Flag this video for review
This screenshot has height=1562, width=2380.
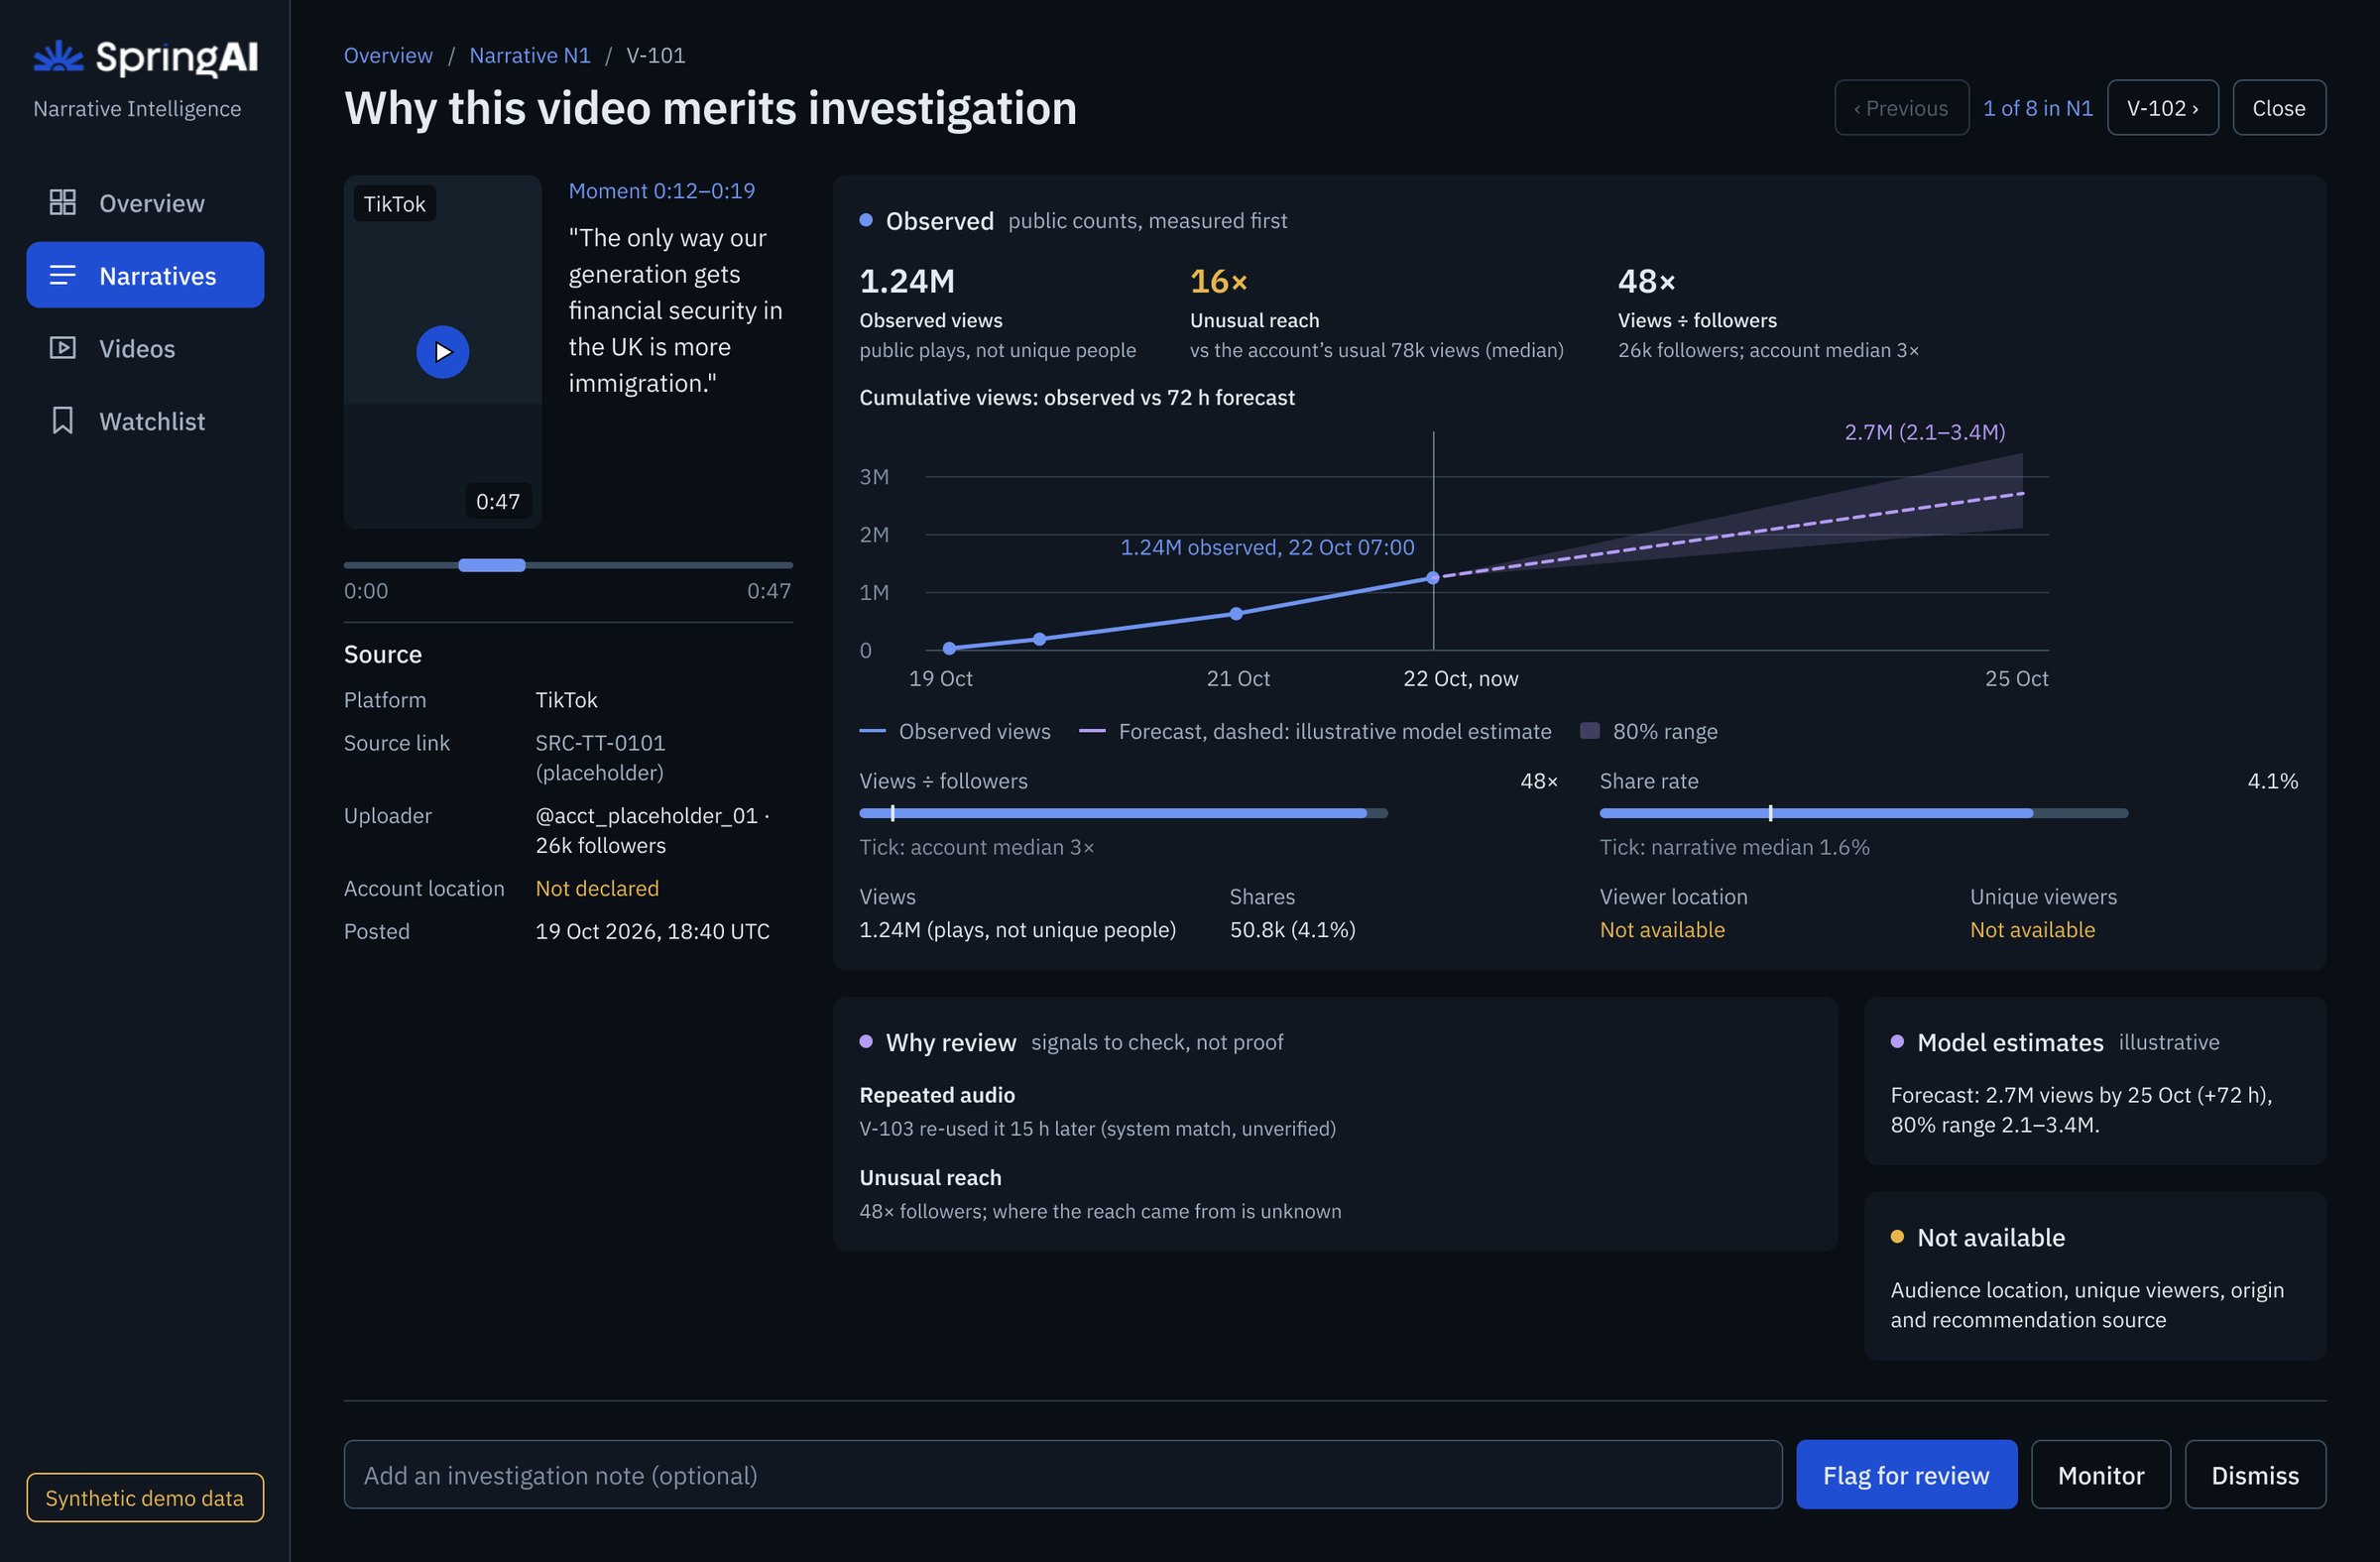point(1905,1474)
